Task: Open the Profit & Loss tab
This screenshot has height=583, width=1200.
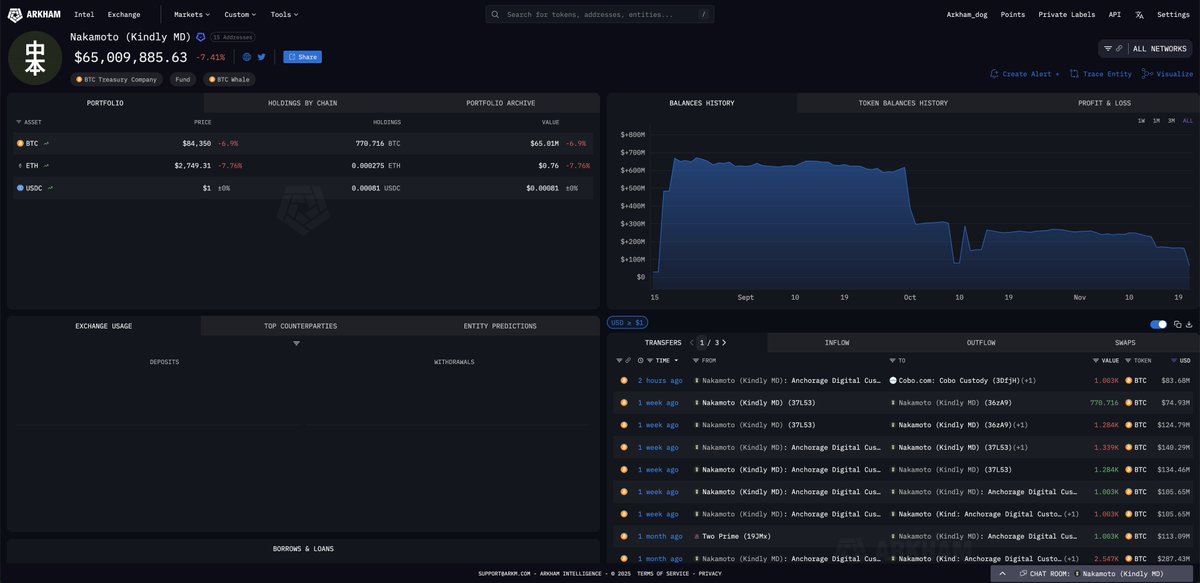Action: click(1104, 103)
